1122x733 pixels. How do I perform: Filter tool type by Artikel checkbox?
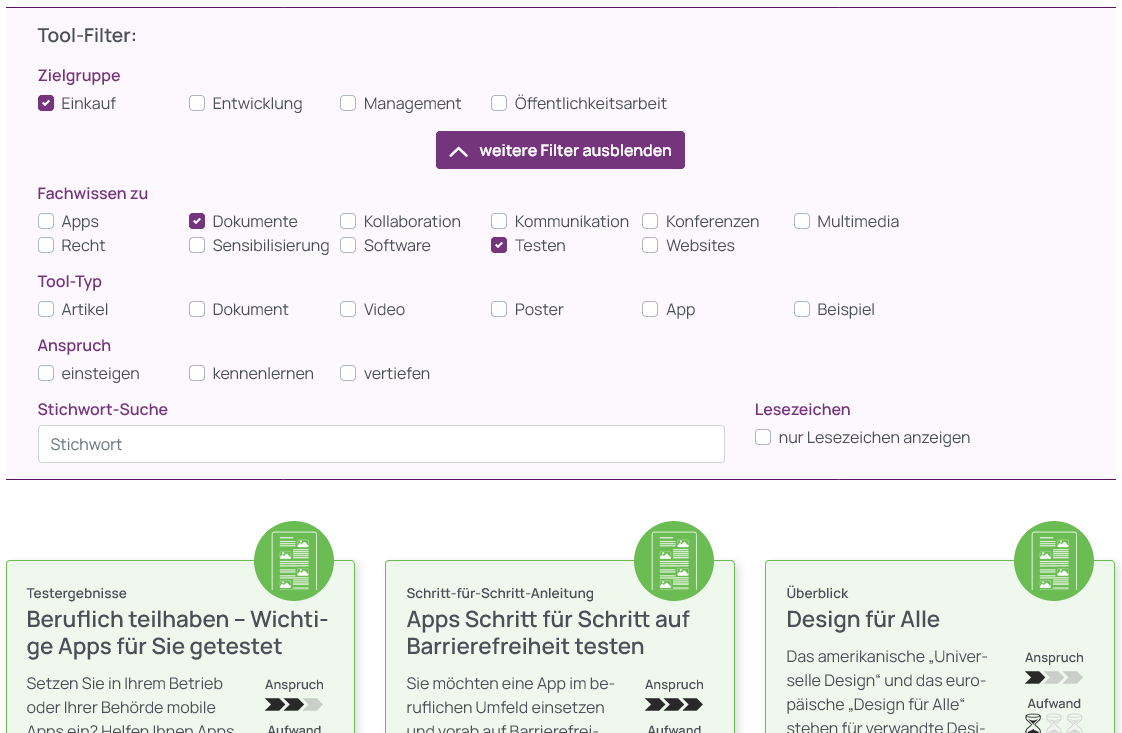(x=46, y=309)
